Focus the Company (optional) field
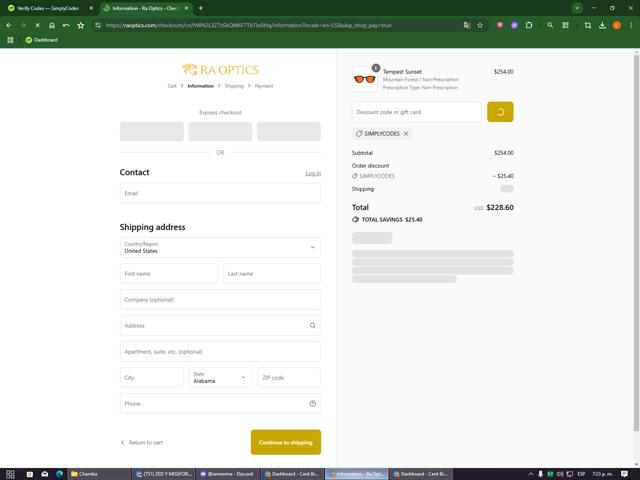Image resolution: width=640 pixels, height=480 pixels. 220,300
